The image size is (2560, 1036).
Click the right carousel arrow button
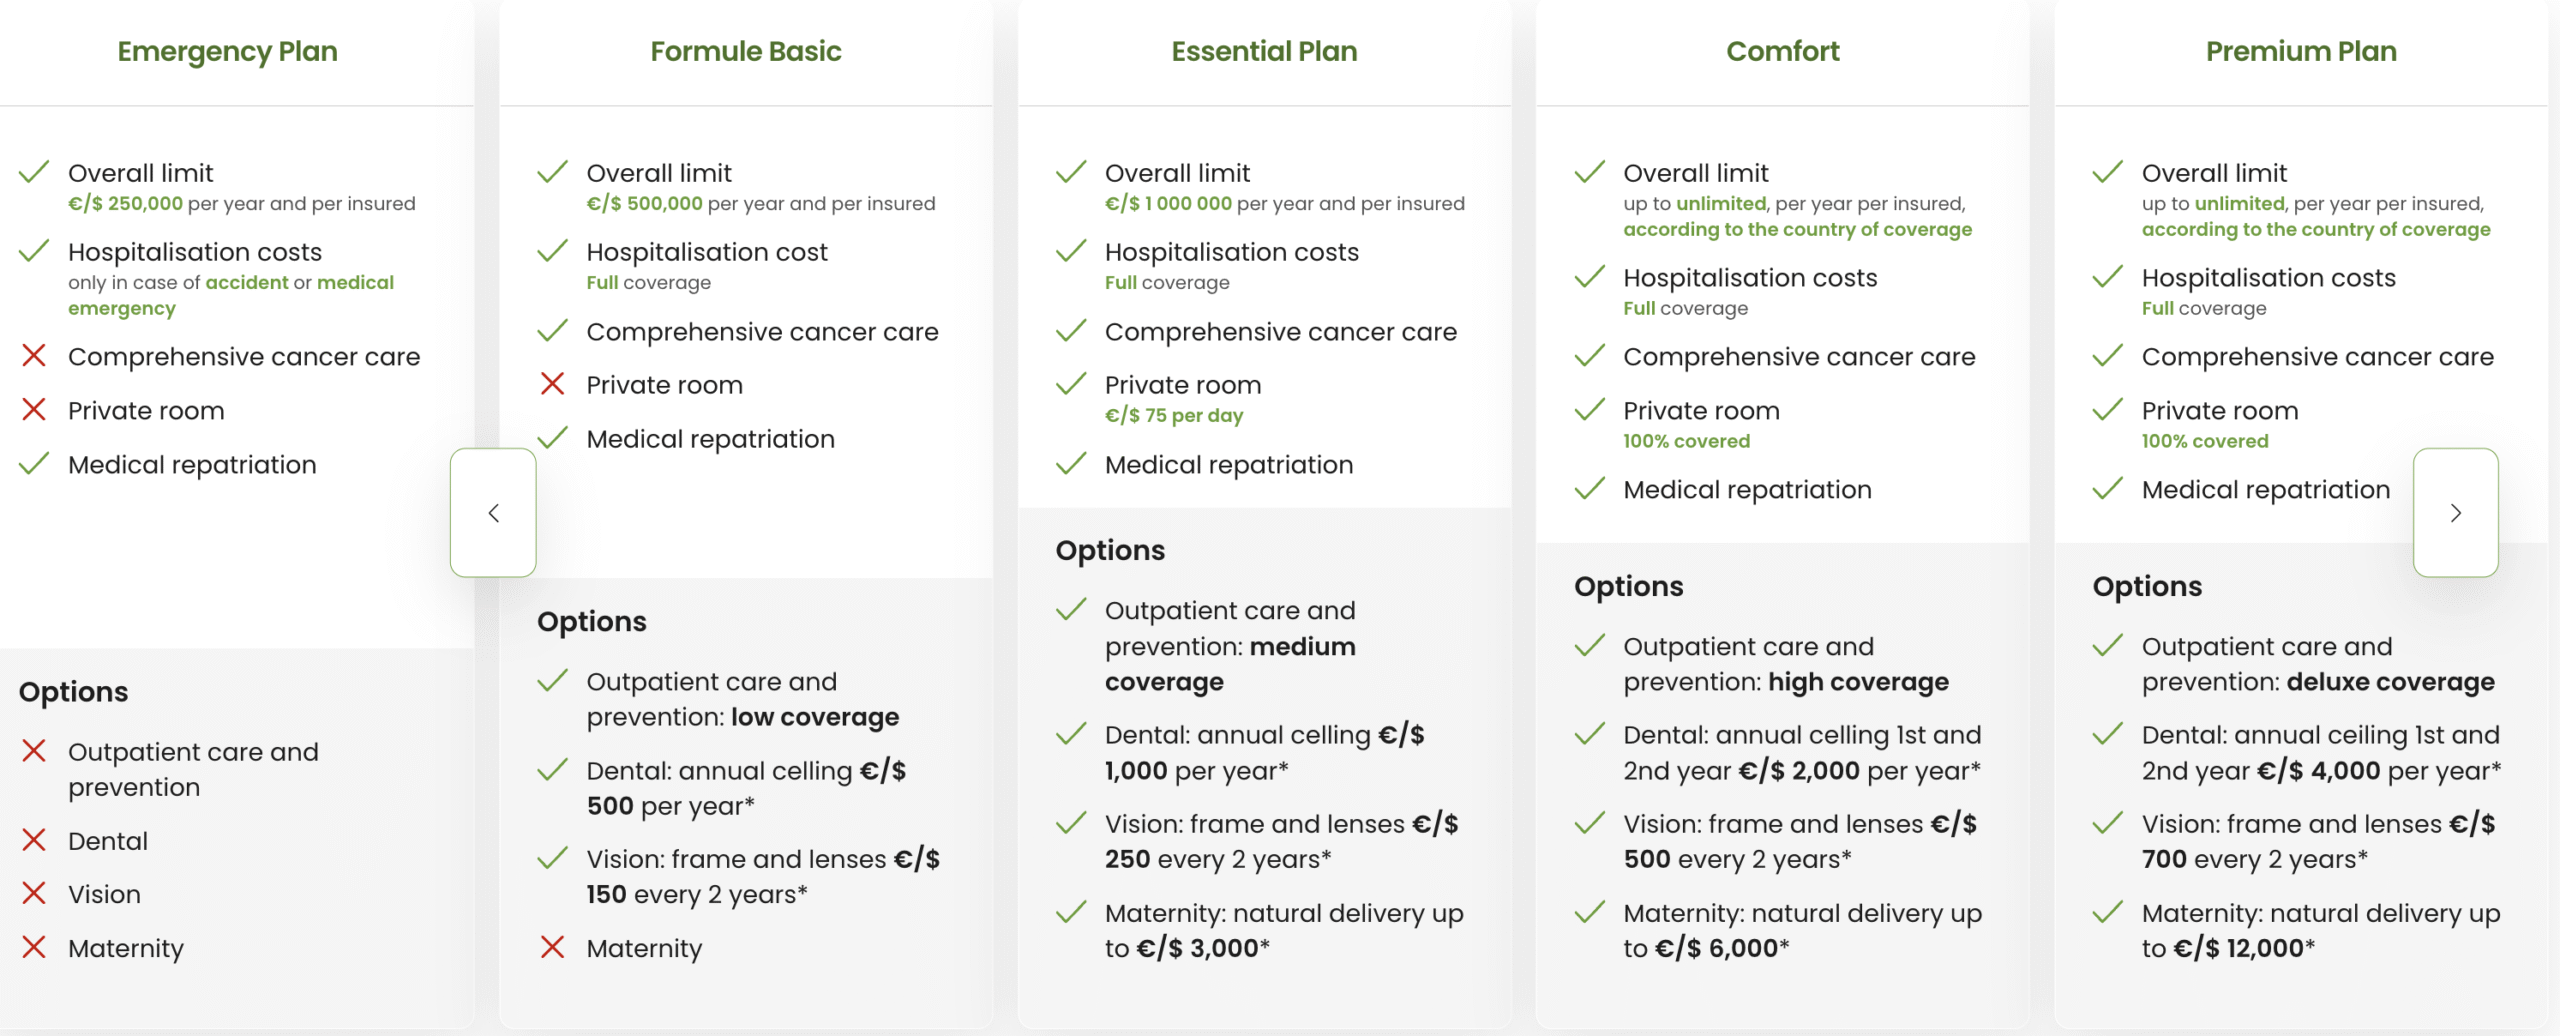tap(2455, 512)
